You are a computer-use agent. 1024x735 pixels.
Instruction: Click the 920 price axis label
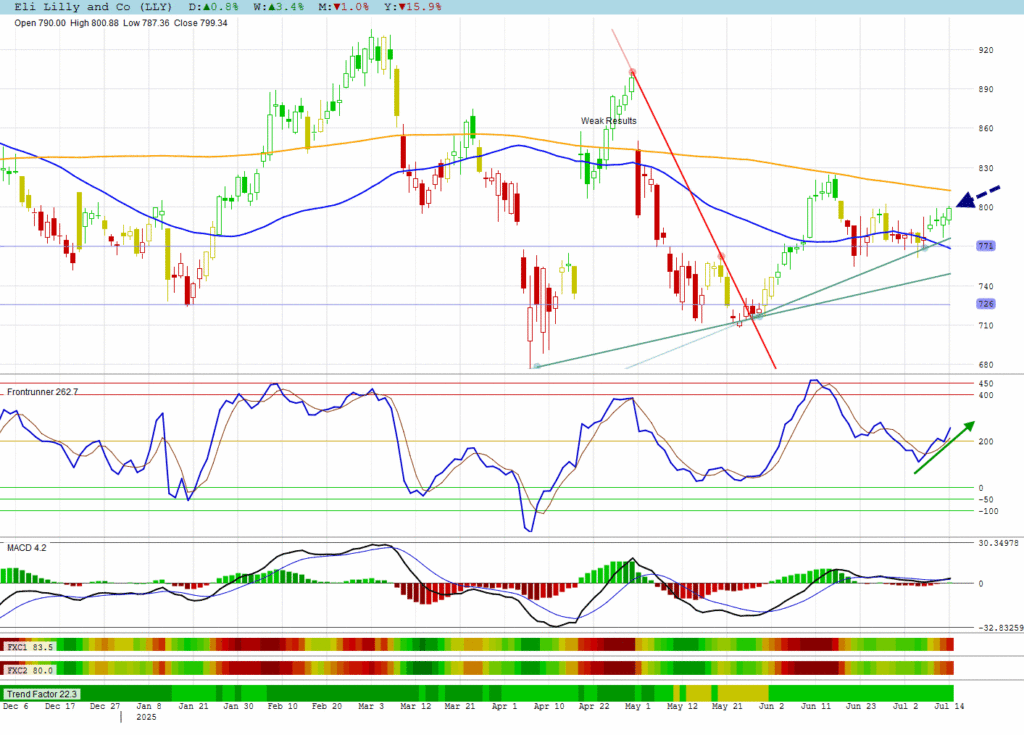(x=985, y=50)
